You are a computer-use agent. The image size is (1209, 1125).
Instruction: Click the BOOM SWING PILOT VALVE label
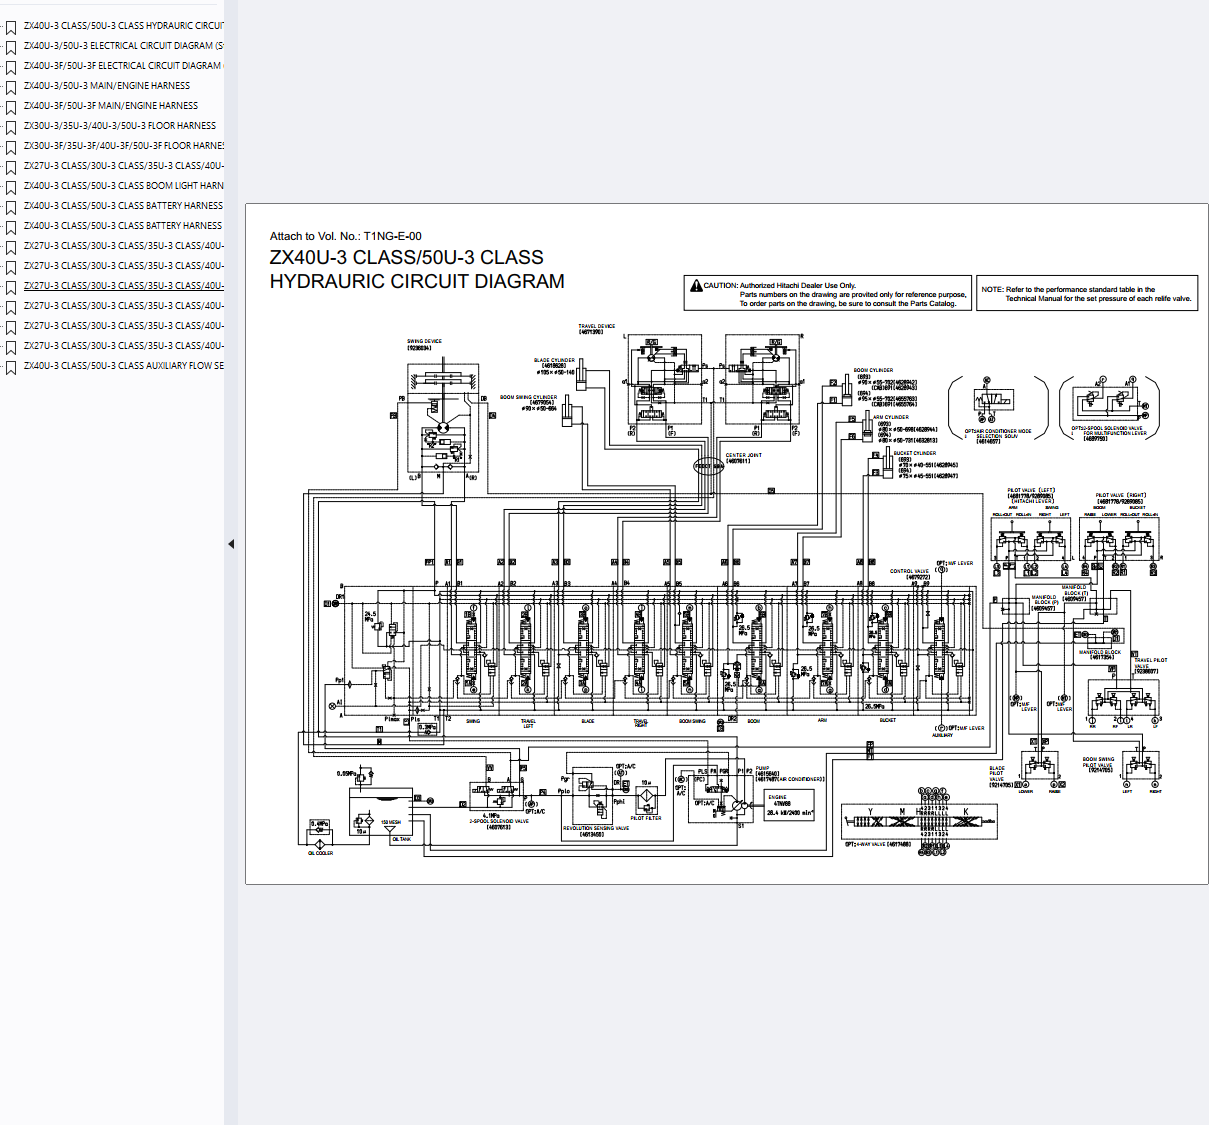pos(1098,764)
